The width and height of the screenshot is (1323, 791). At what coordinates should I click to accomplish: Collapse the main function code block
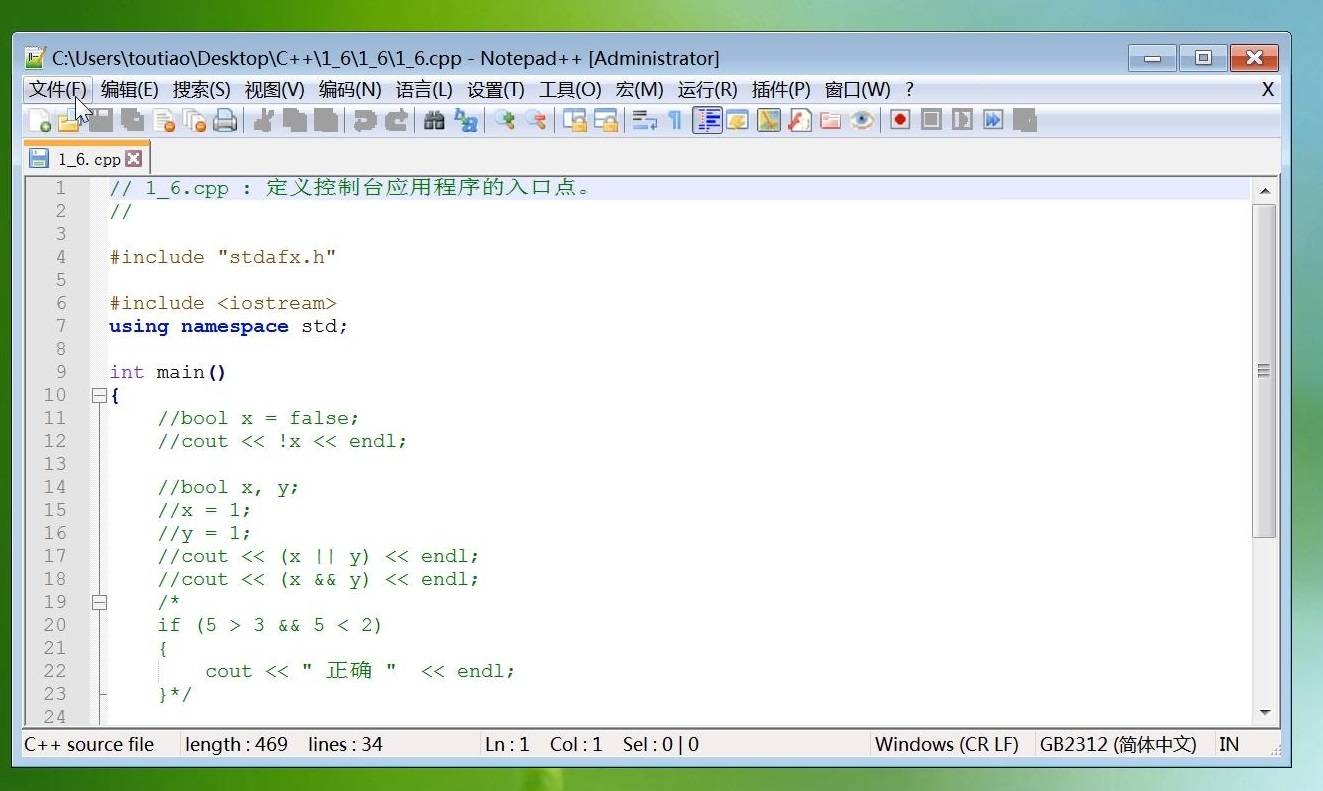pos(98,395)
